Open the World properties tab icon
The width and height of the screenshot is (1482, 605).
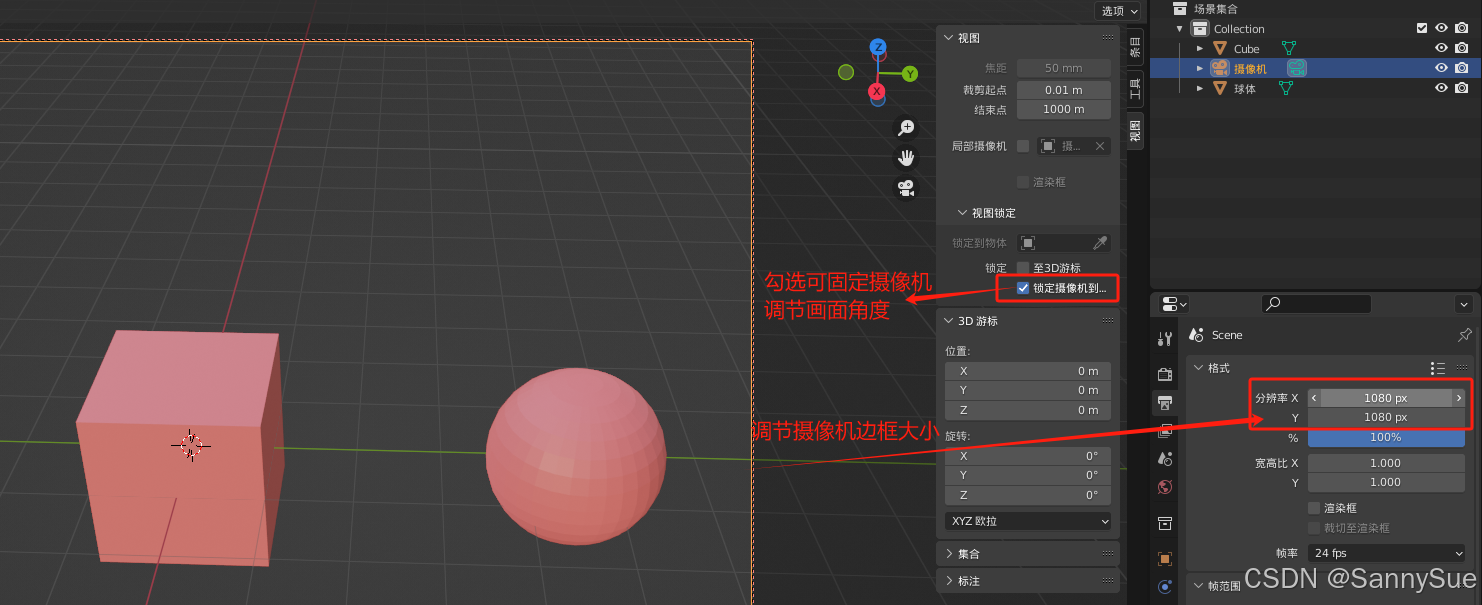pyautogui.click(x=1164, y=488)
